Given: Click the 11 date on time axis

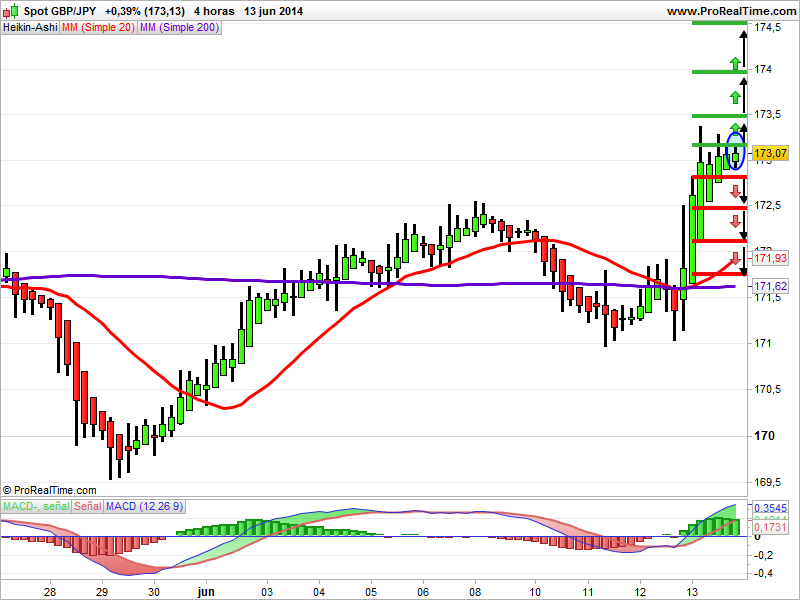Looking at the screenshot, I should point(588,592).
